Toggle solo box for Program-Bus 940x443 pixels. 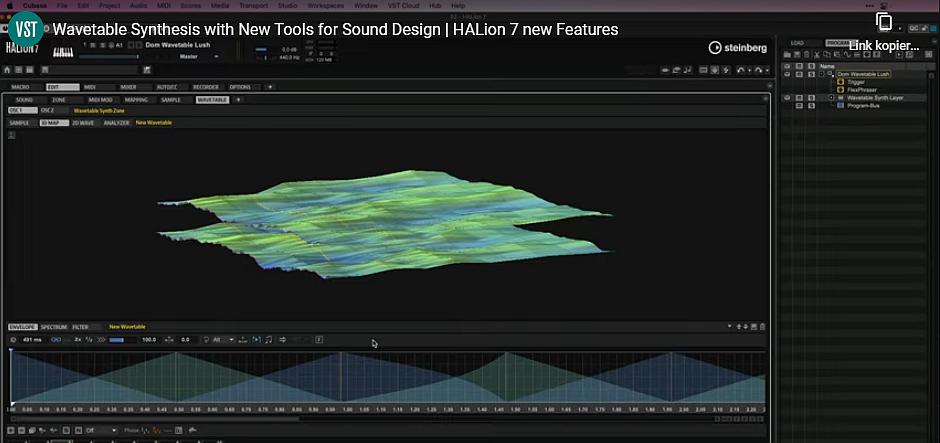tap(811, 105)
